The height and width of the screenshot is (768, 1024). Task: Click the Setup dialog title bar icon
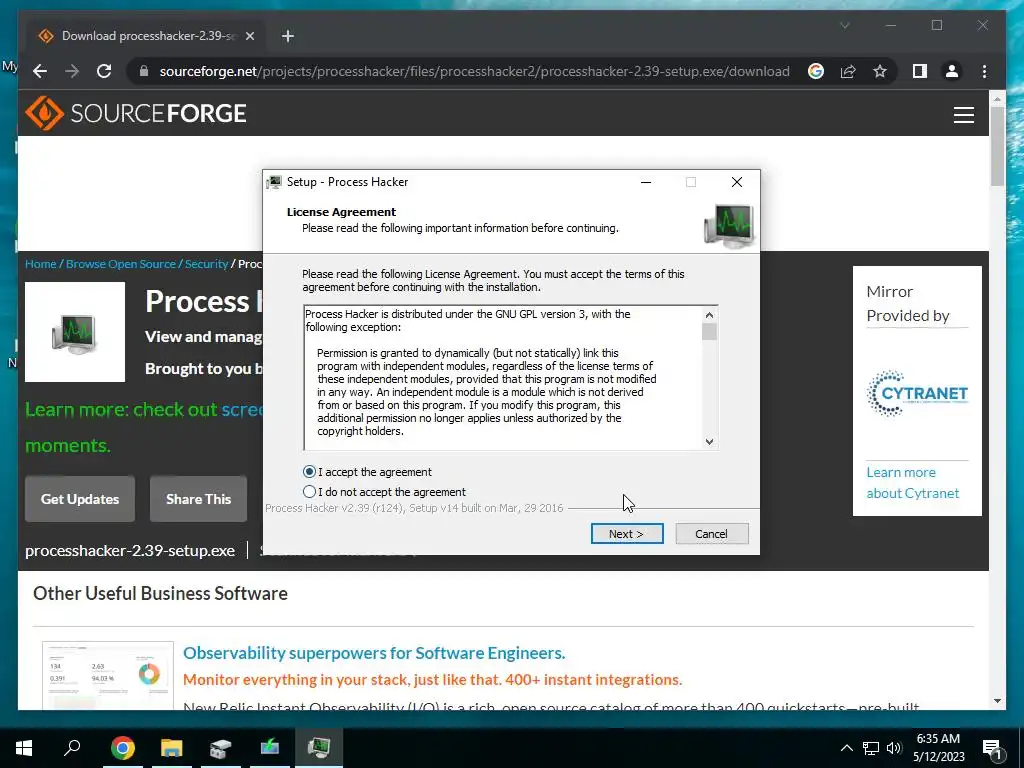coord(274,182)
